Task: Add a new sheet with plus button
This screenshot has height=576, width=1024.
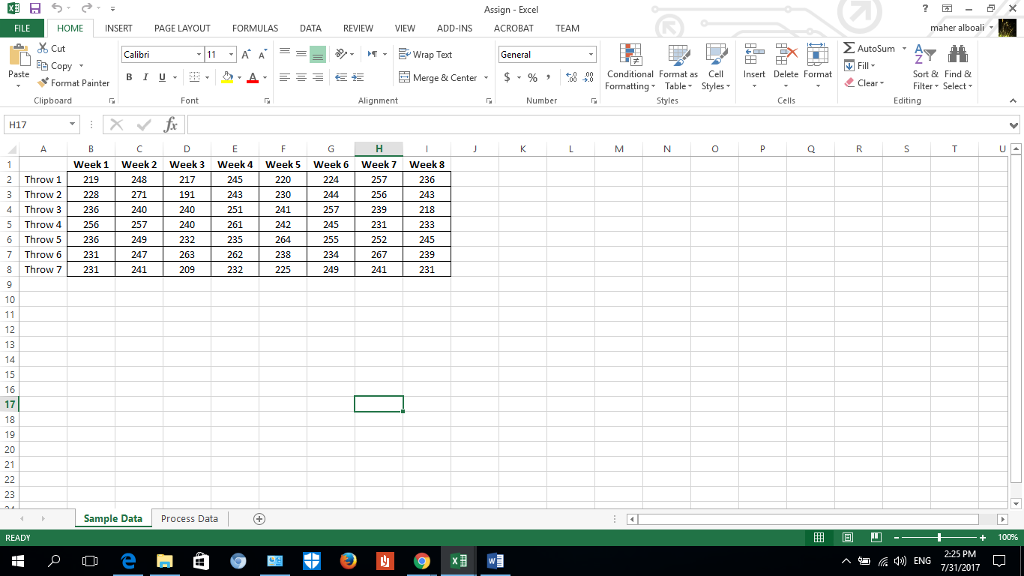Action: (x=259, y=518)
